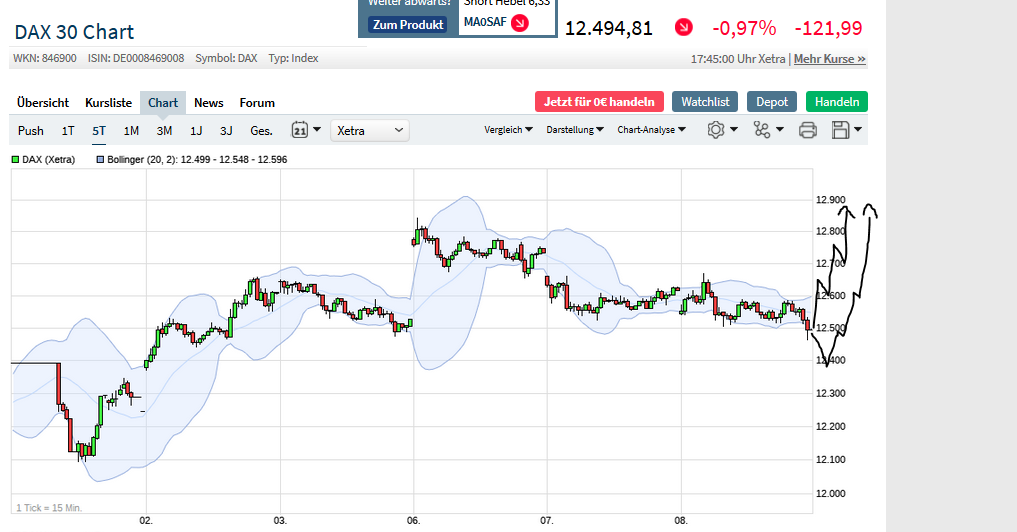Viewport: 1017px width, 532px height.
Task: Select the Chart tab
Action: [163, 103]
